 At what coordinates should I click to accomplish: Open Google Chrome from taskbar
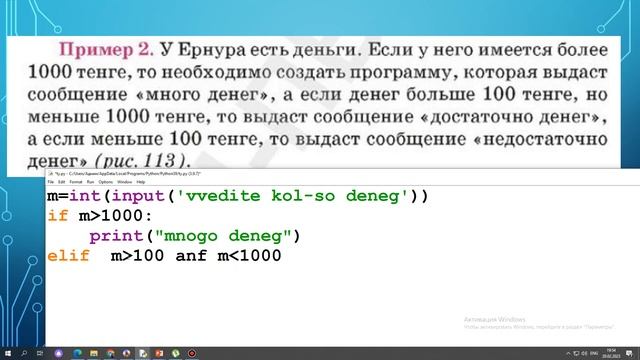[x=111, y=353]
